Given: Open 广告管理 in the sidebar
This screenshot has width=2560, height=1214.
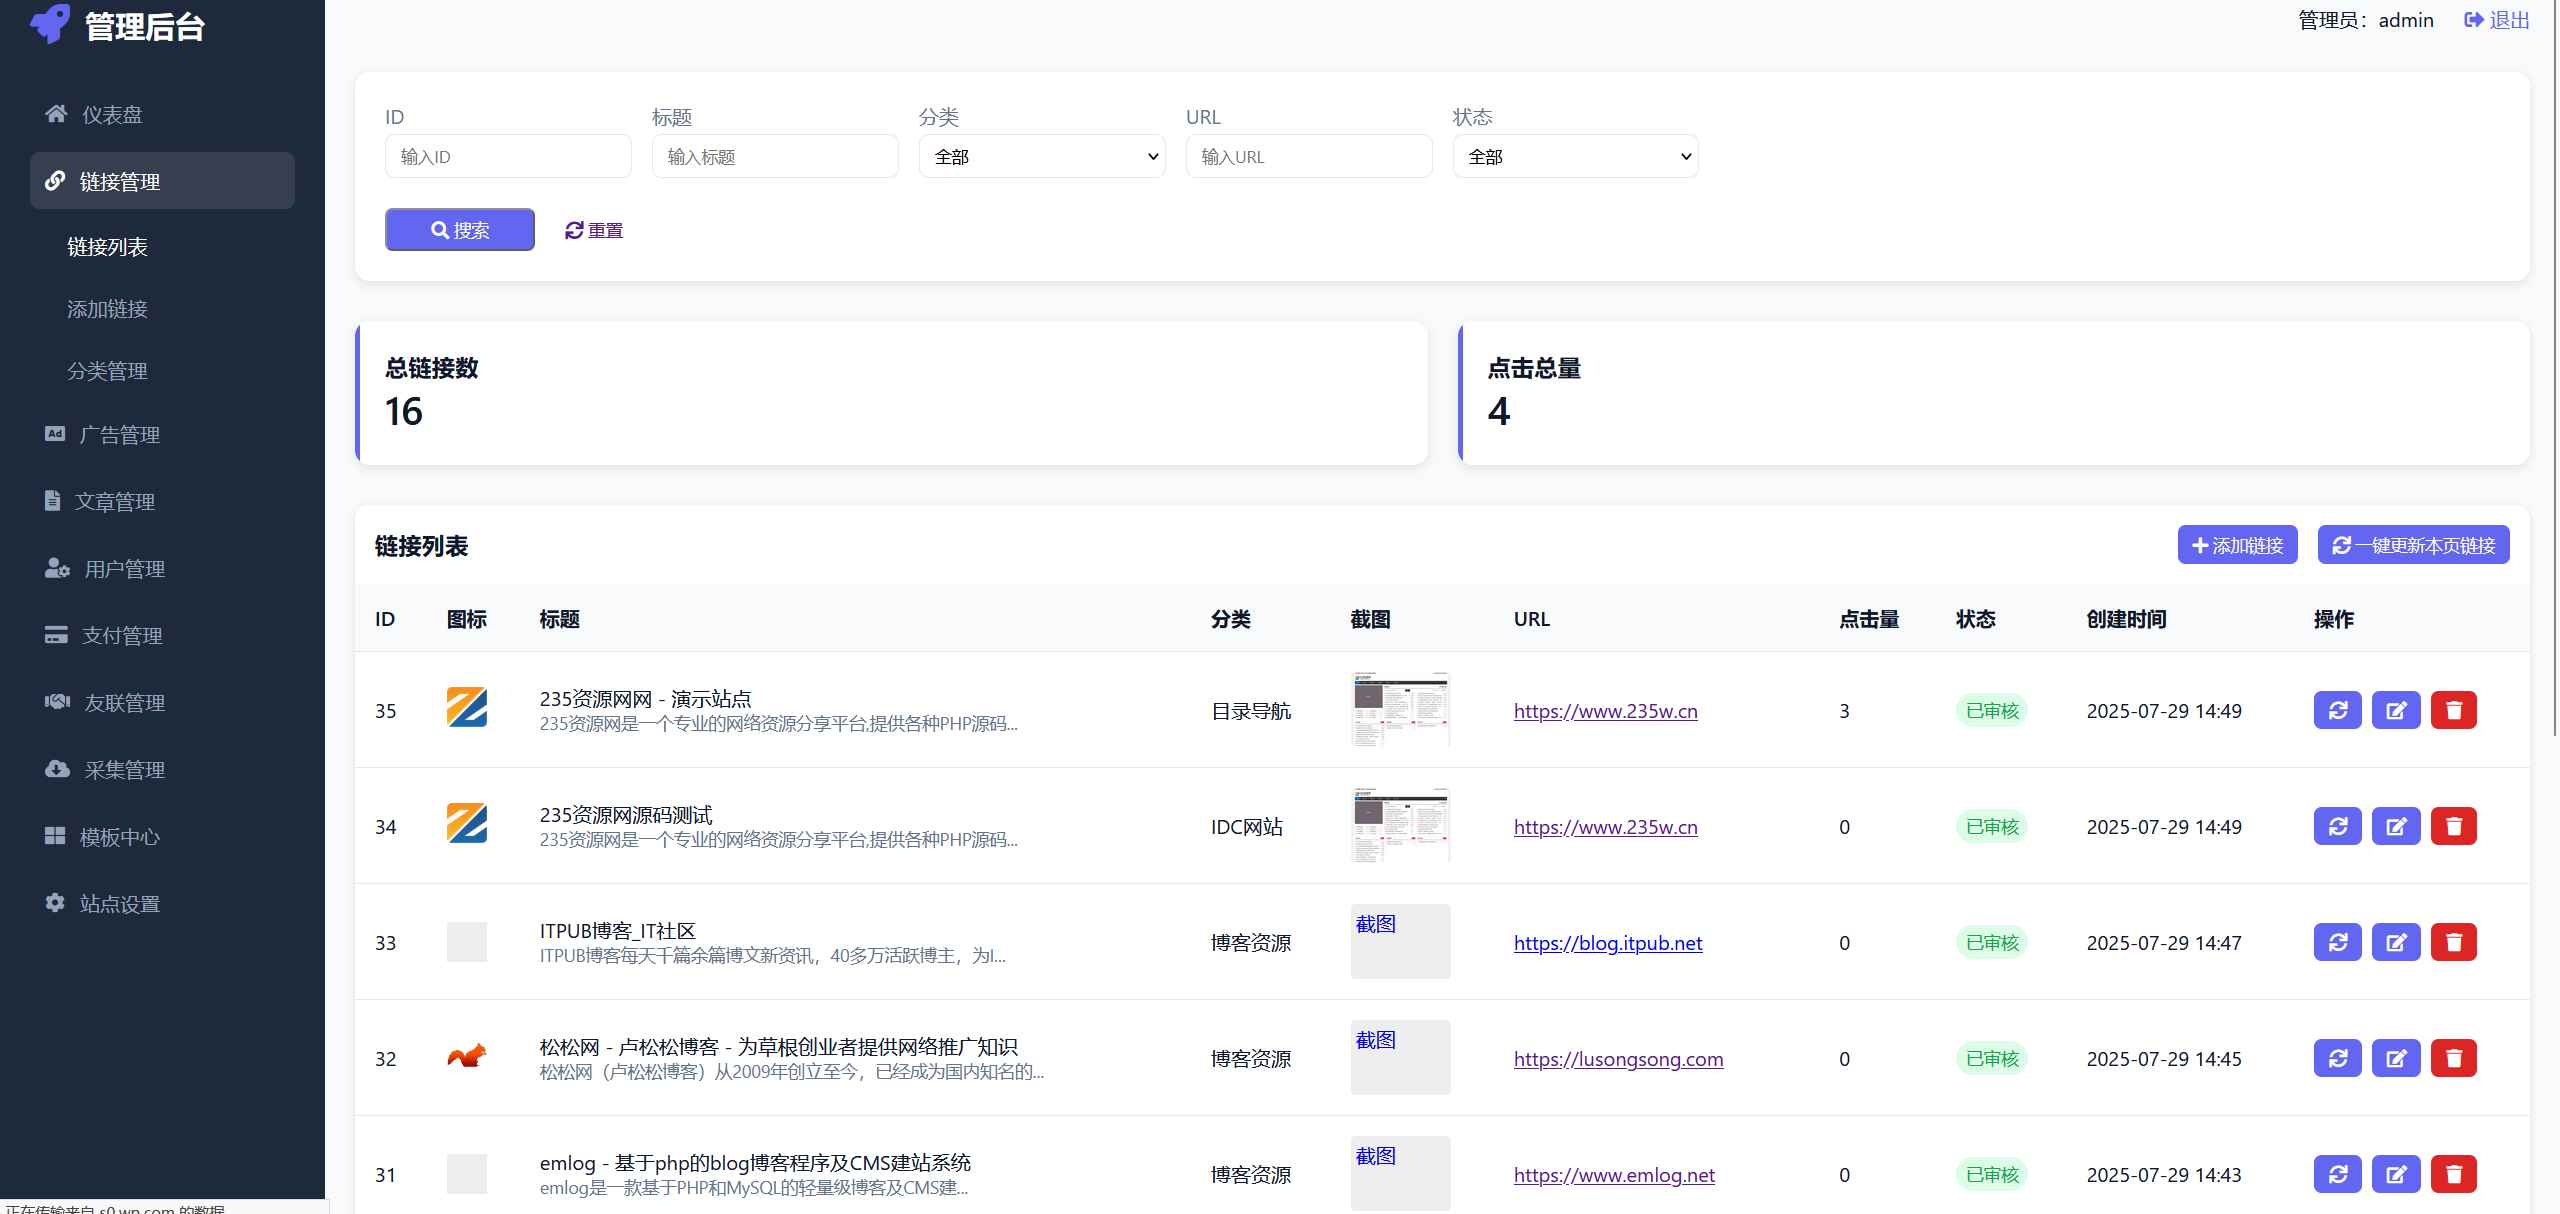Looking at the screenshot, I should [x=119, y=435].
